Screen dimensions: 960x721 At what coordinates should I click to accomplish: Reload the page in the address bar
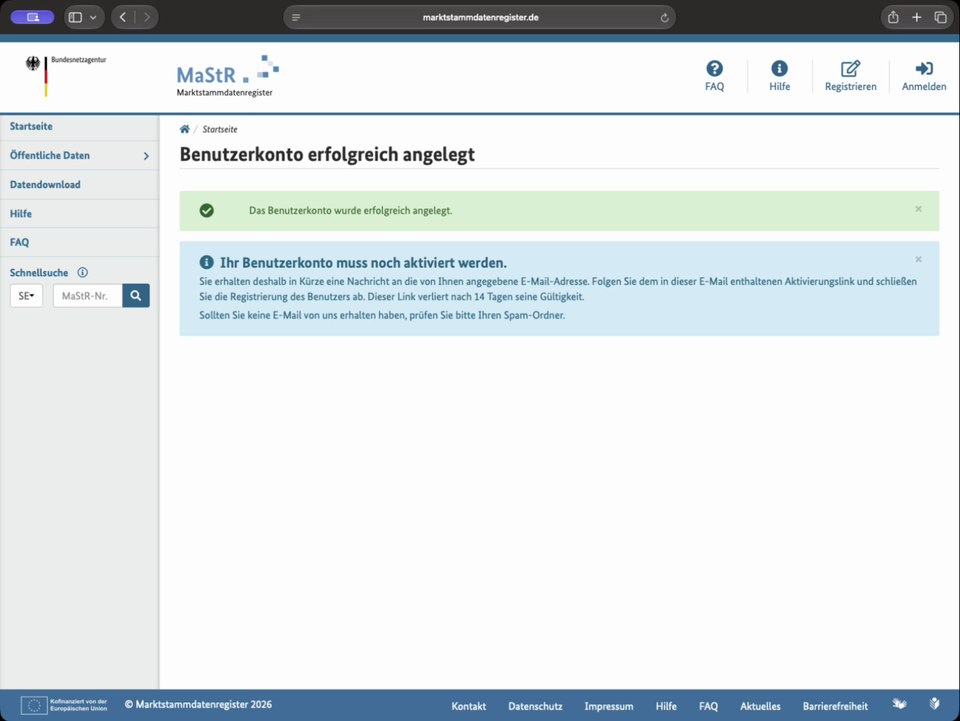(x=664, y=18)
